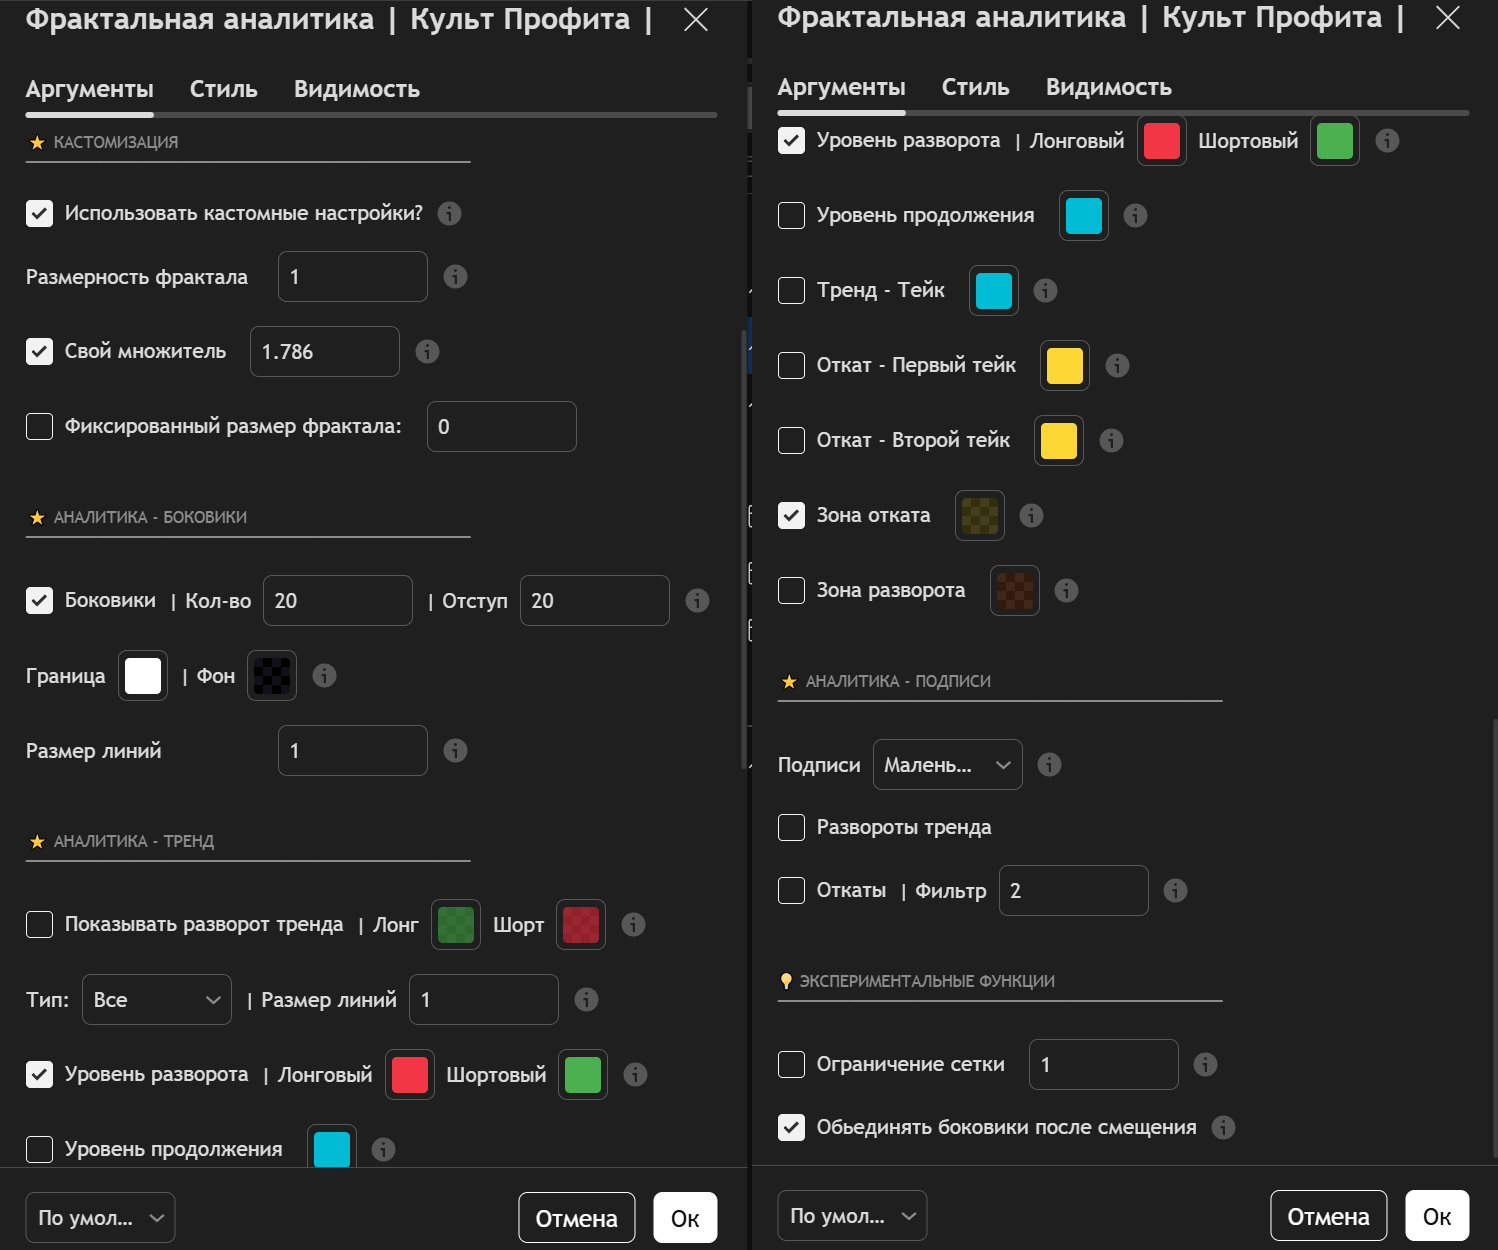Click the Отступ input field
The image size is (1498, 1250).
click(594, 601)
